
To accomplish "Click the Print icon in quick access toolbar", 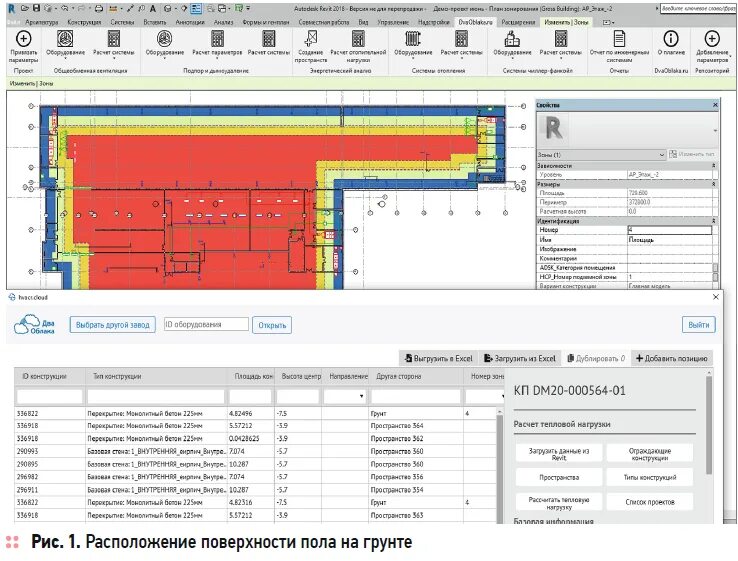I will (98, 8).
